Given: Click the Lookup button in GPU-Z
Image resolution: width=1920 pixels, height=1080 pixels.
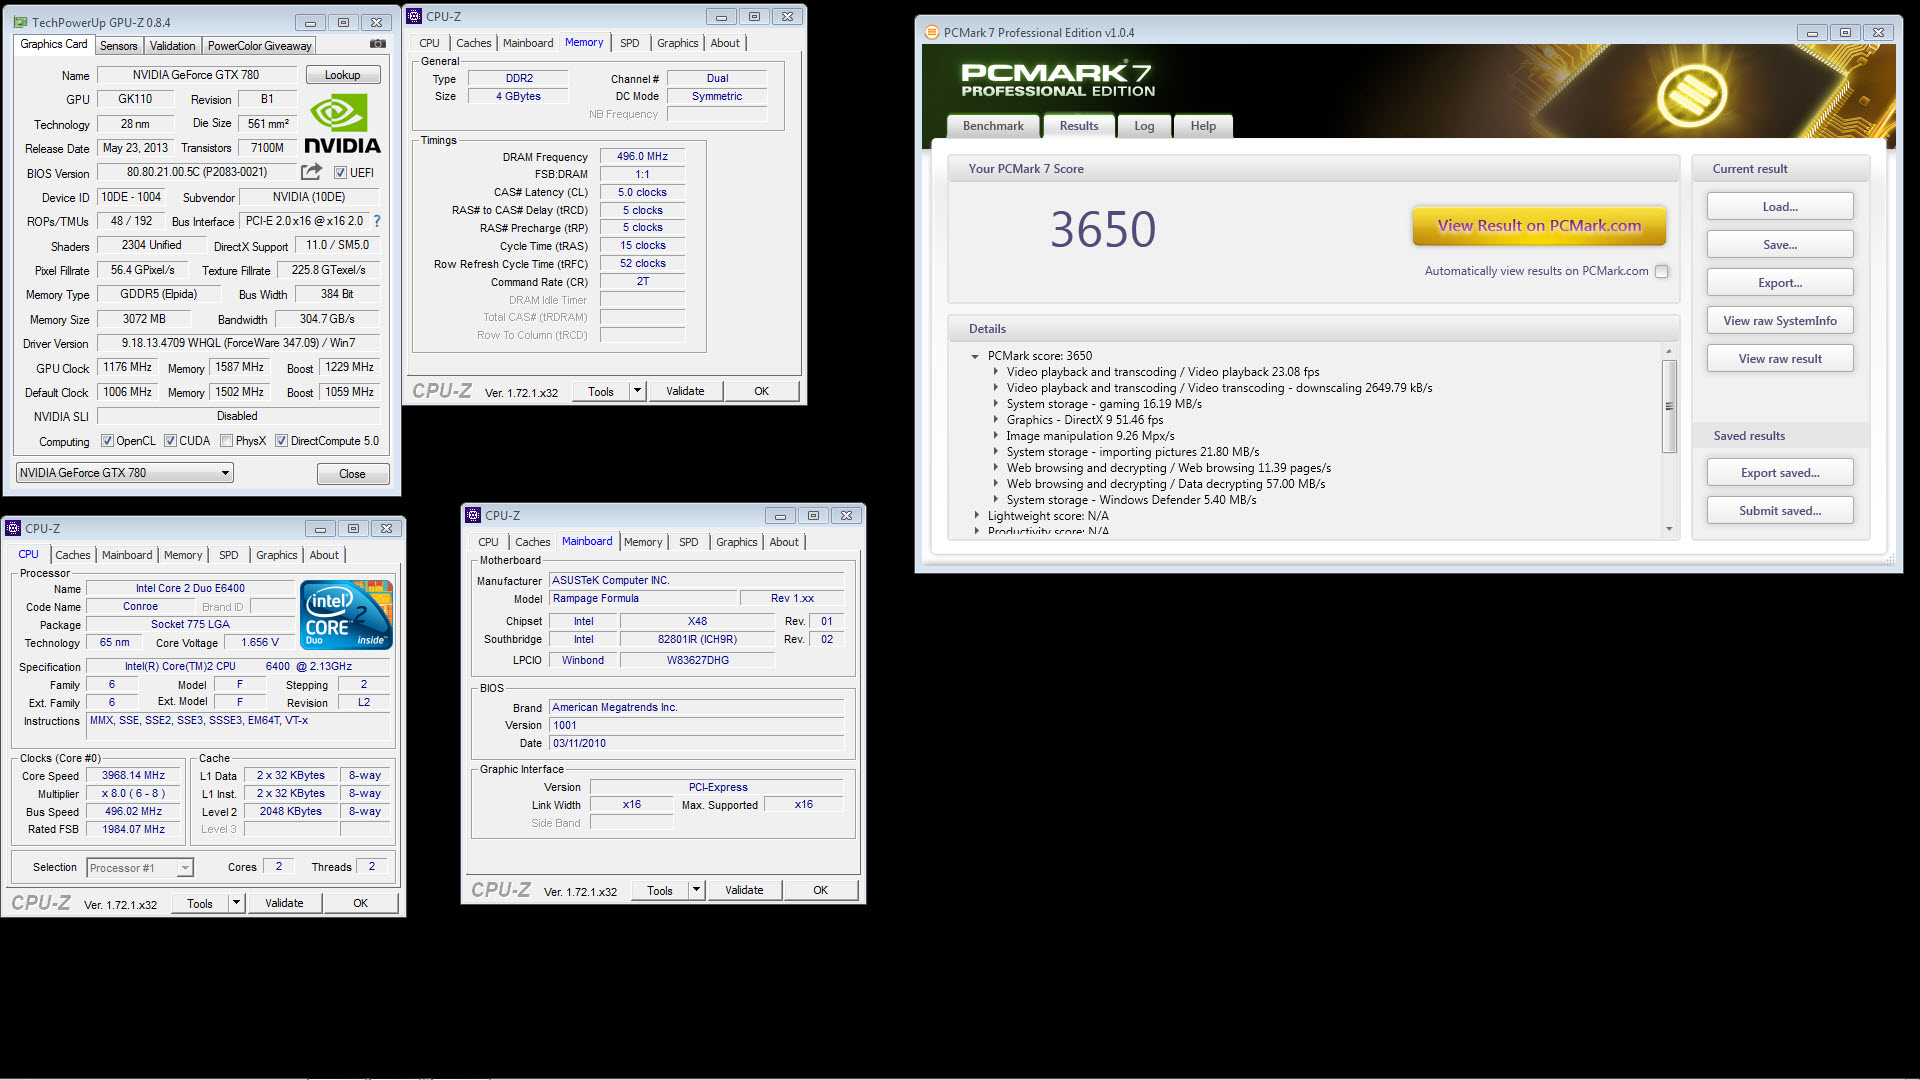Looking at the screenshot, I should click(342, 75).
